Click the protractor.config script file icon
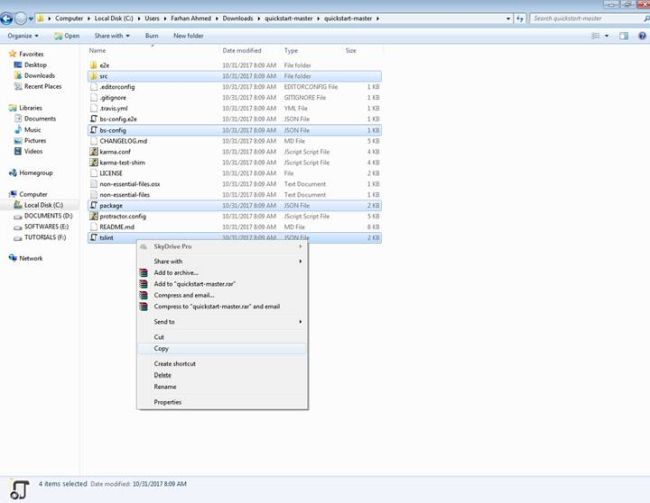This screenshot has width=650, height=503. pos(94,216)
